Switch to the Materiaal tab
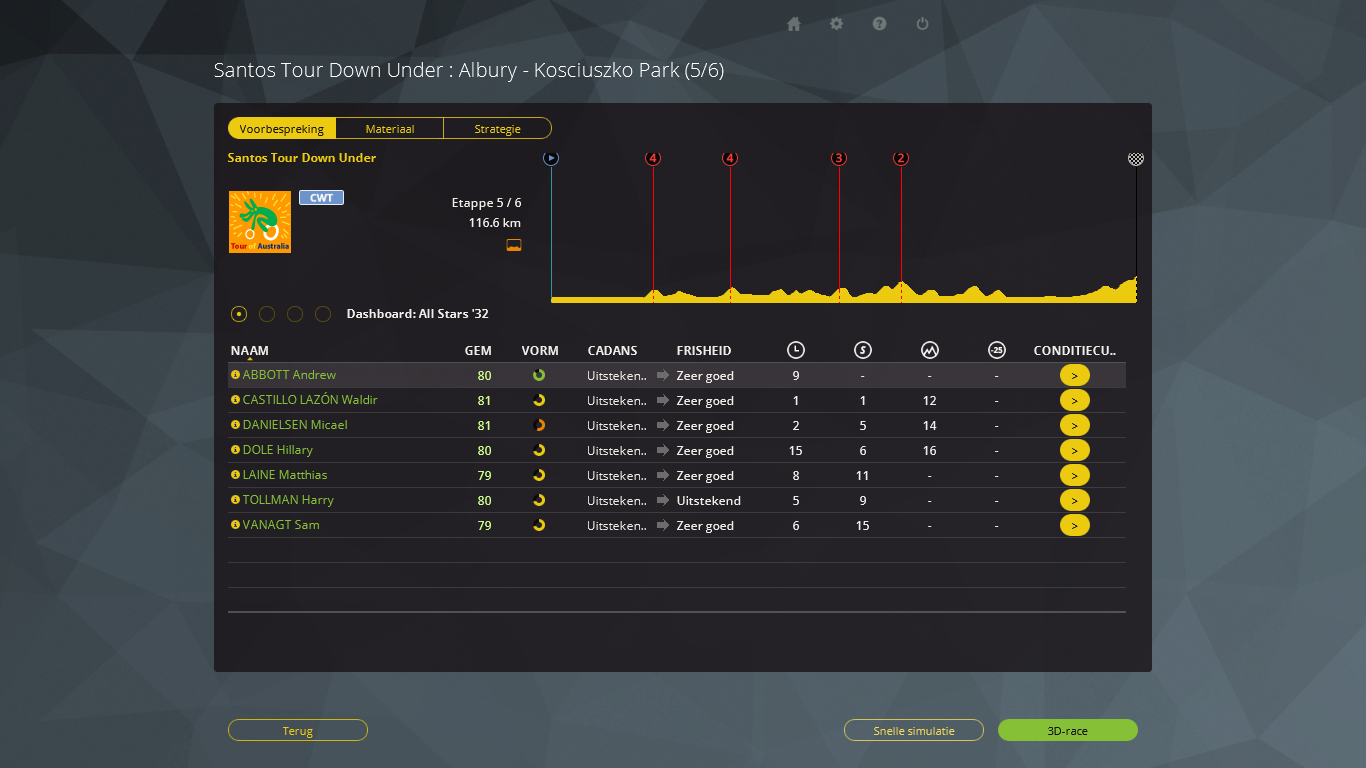This screenshot has width=1366, height=768. (x=389, y=129)
